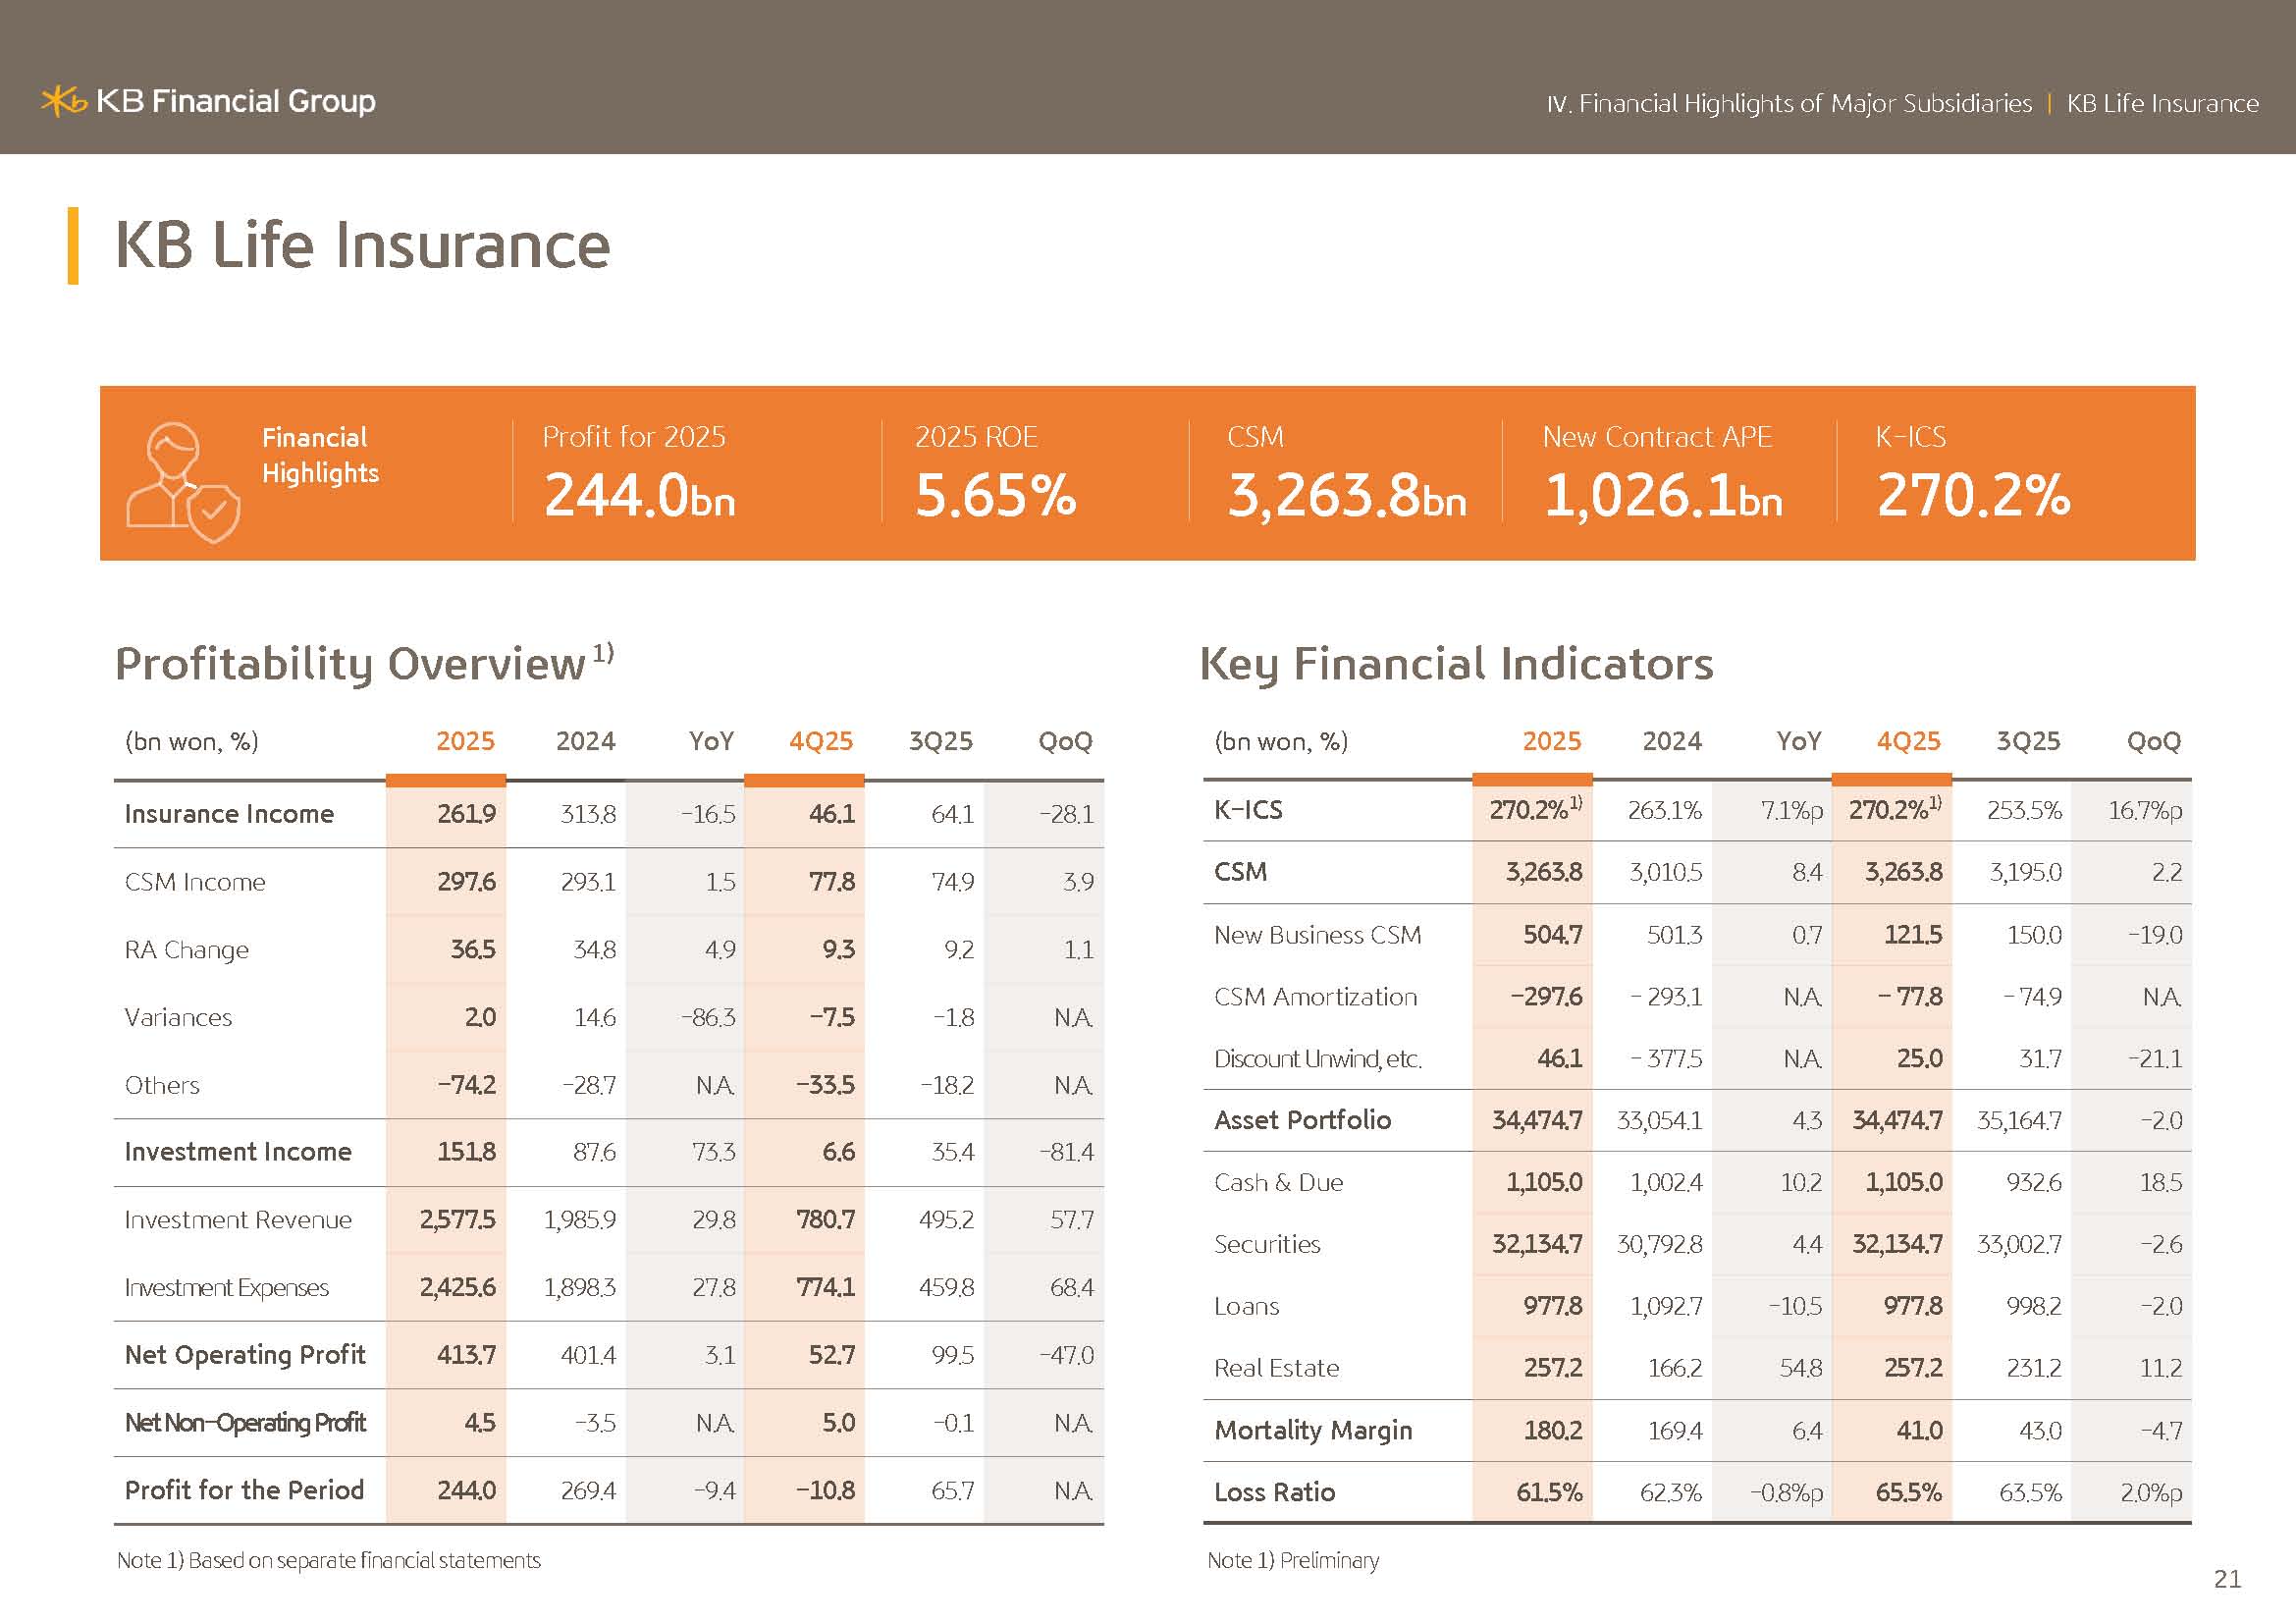Select the 2025 ROE 5.65% figure
The width and height of the screenshot is (2296, 1624).
pos(995,496)
